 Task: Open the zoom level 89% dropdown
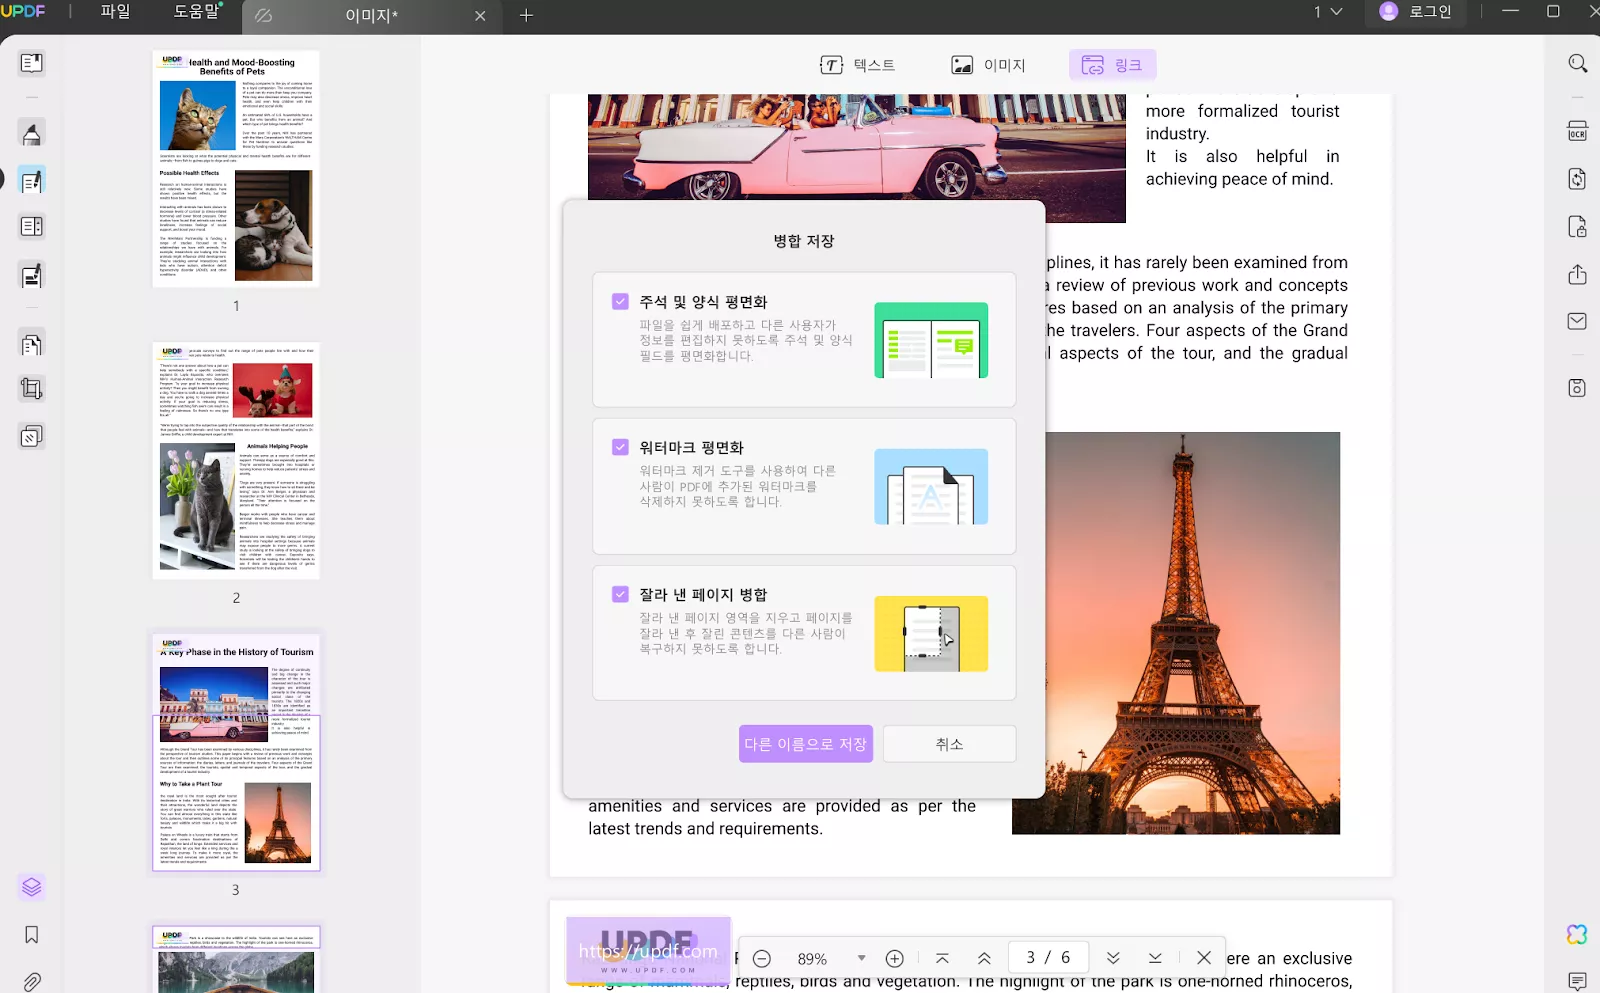click(x=861, y=958)
